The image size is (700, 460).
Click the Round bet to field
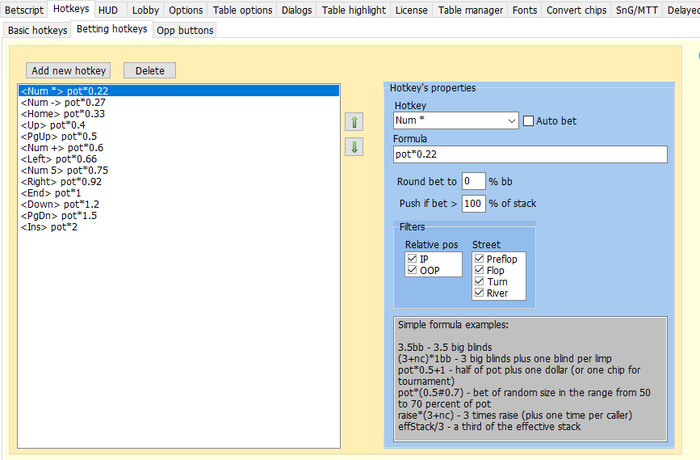tap(473, 181)
